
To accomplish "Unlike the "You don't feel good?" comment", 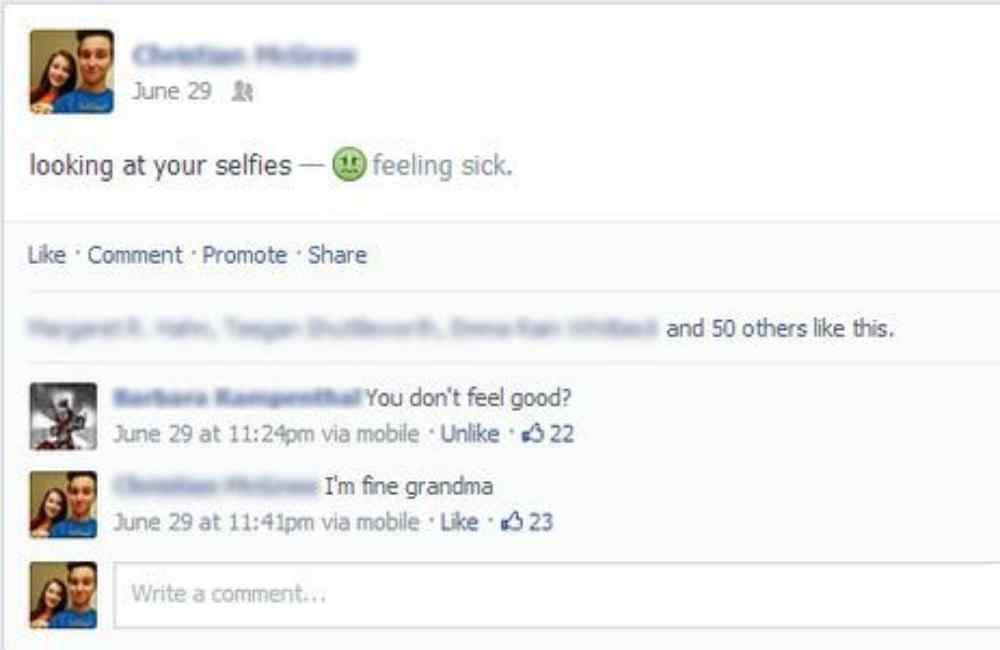I will tap(470, 434).
